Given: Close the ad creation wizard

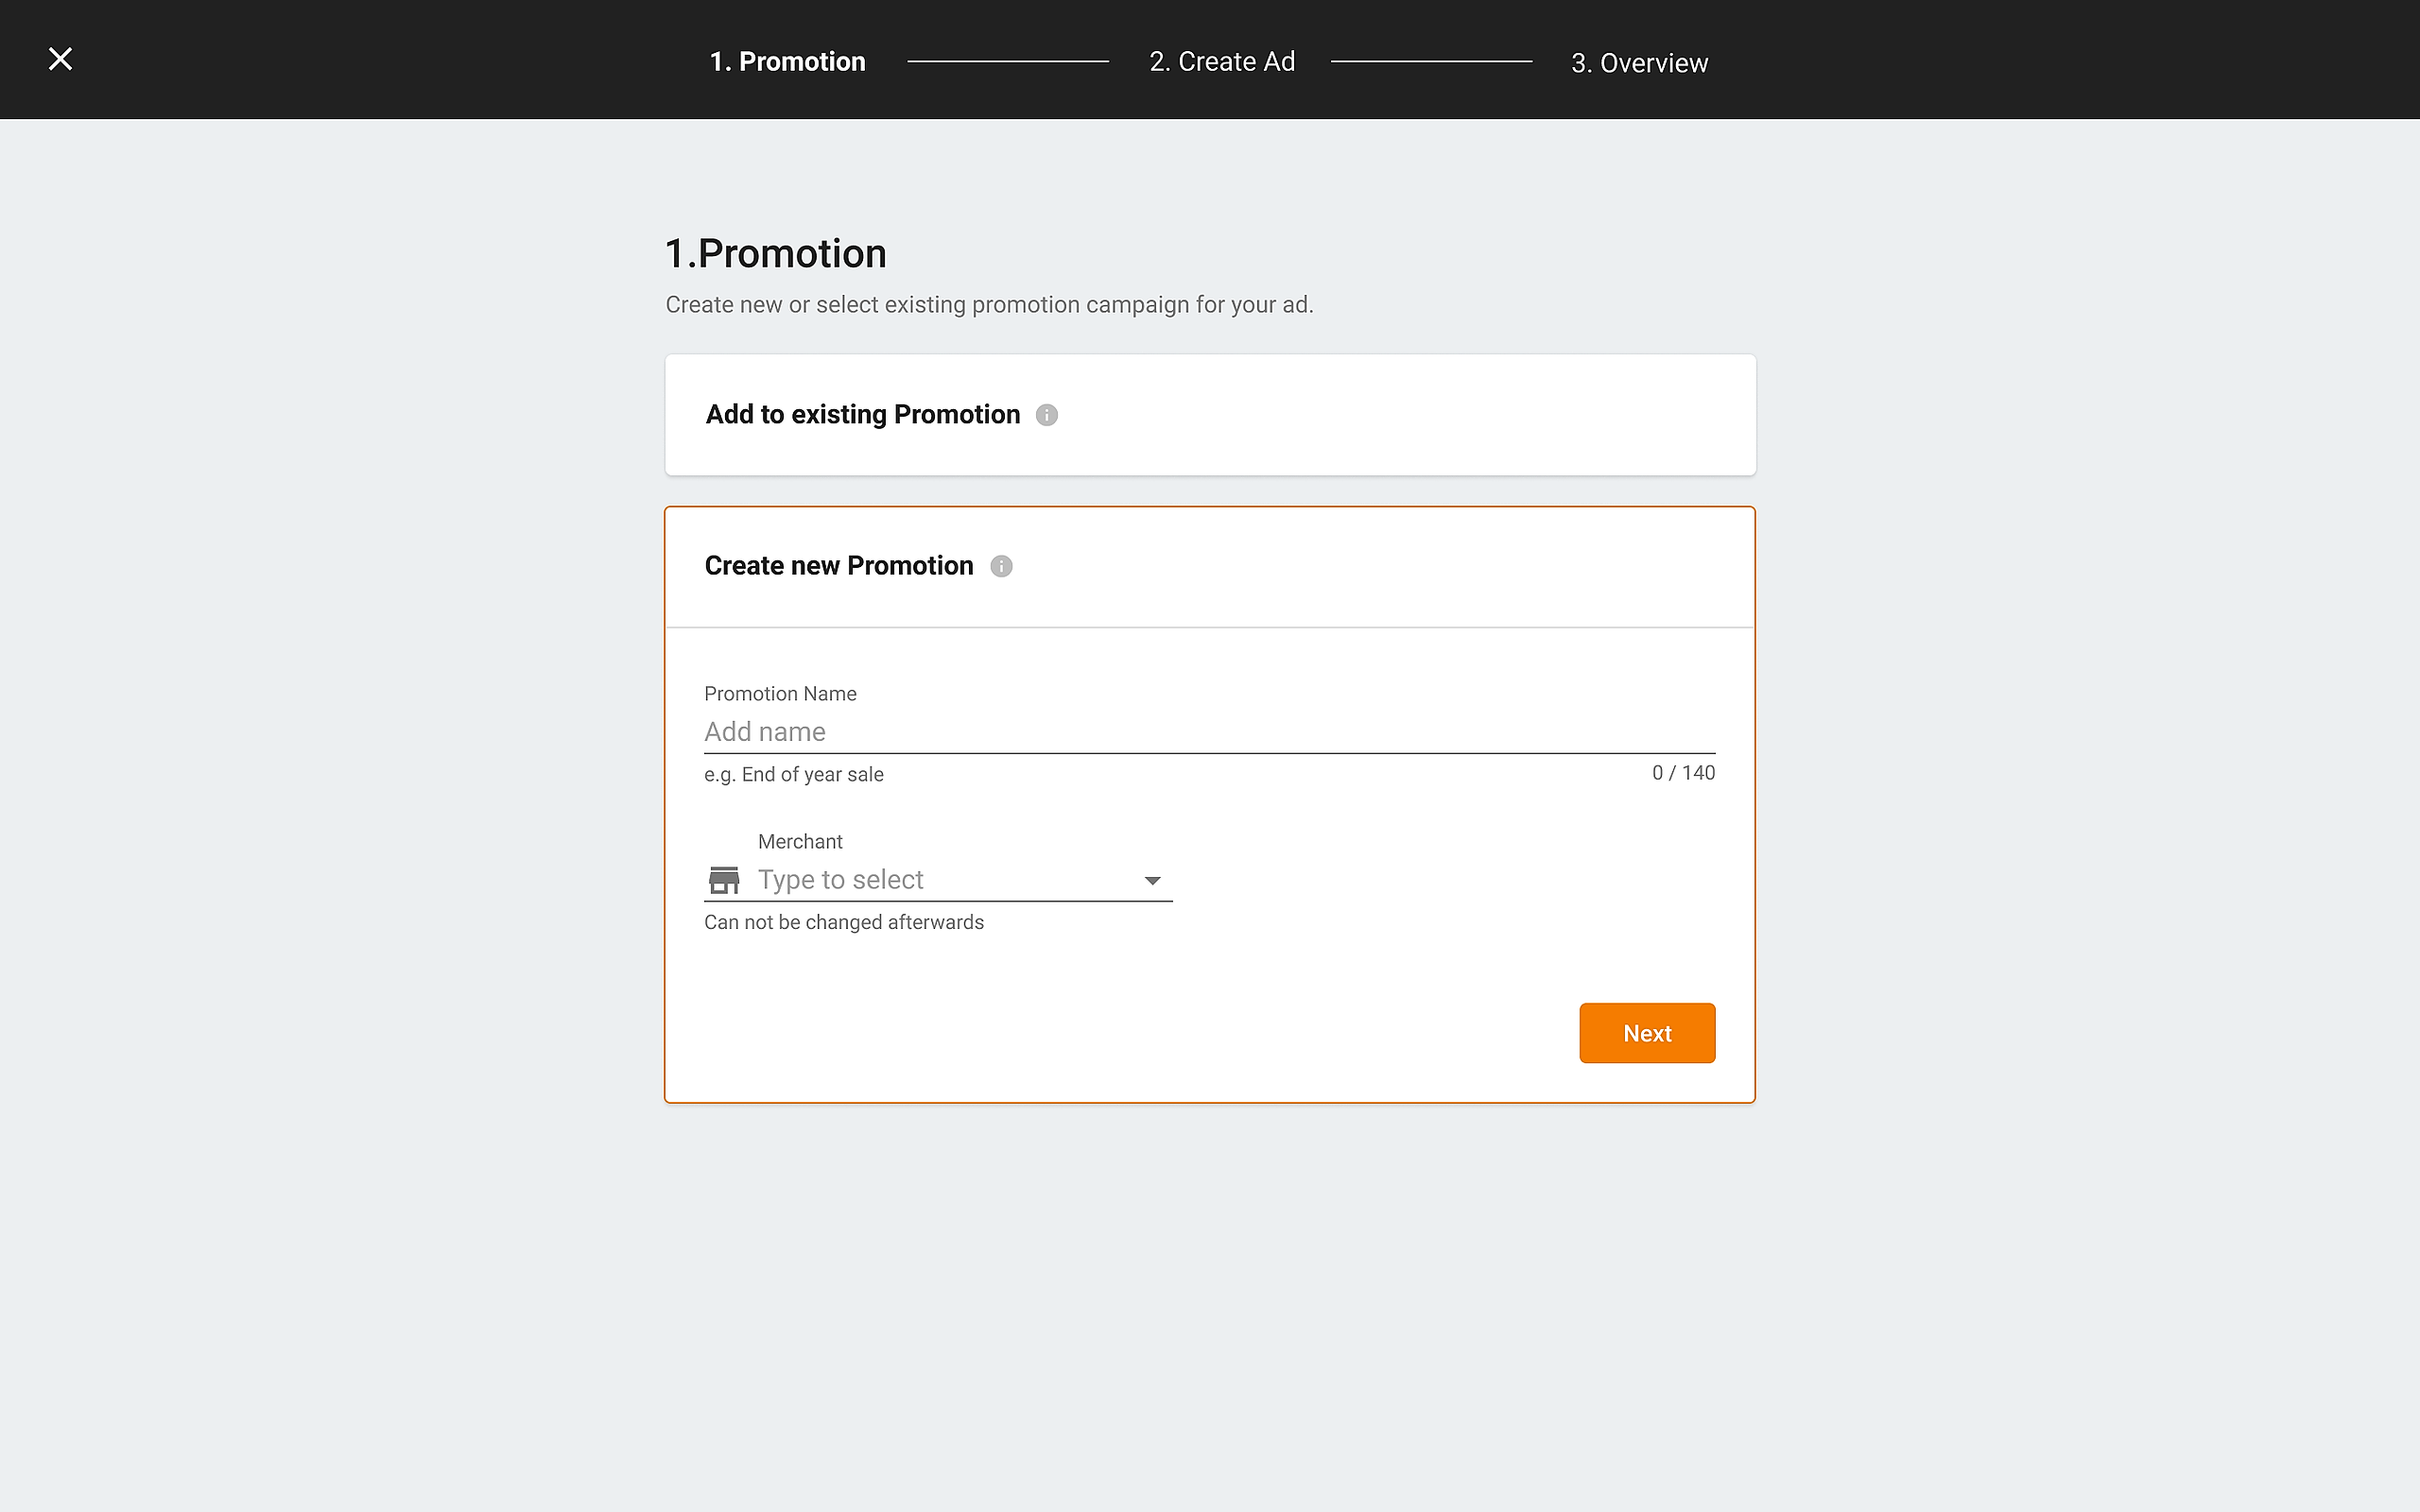Looking at the screenshot, I should [60, 60].
